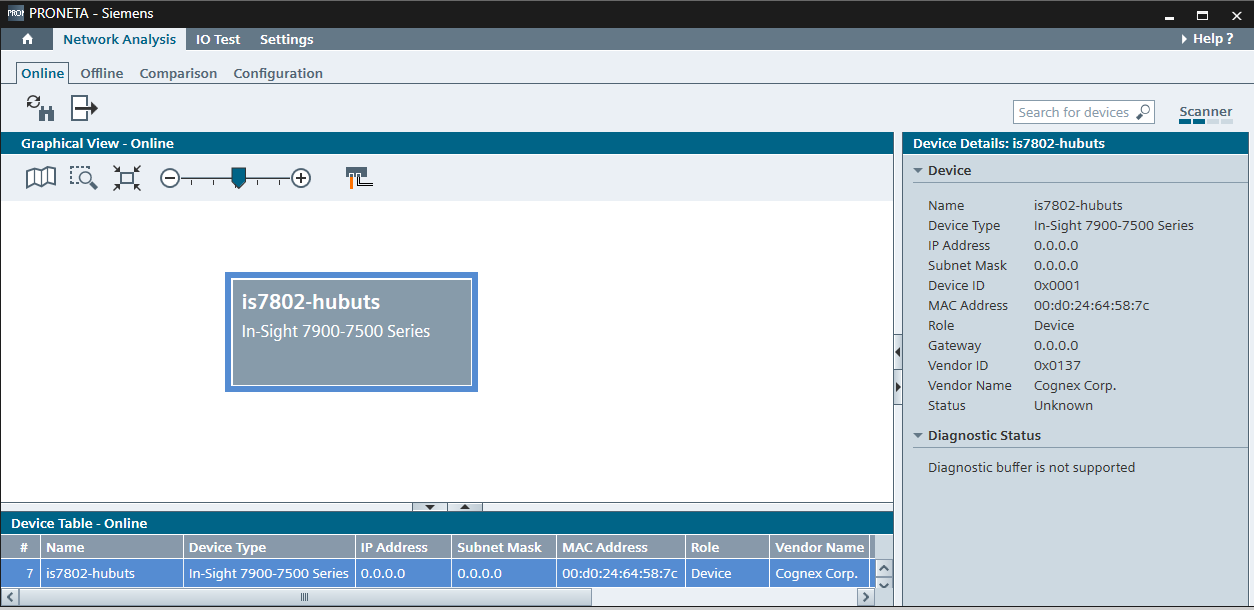Viewport: 1254px width, 610px height.
Task: Refresh the network device scan
Action: [x=39, y=107]
